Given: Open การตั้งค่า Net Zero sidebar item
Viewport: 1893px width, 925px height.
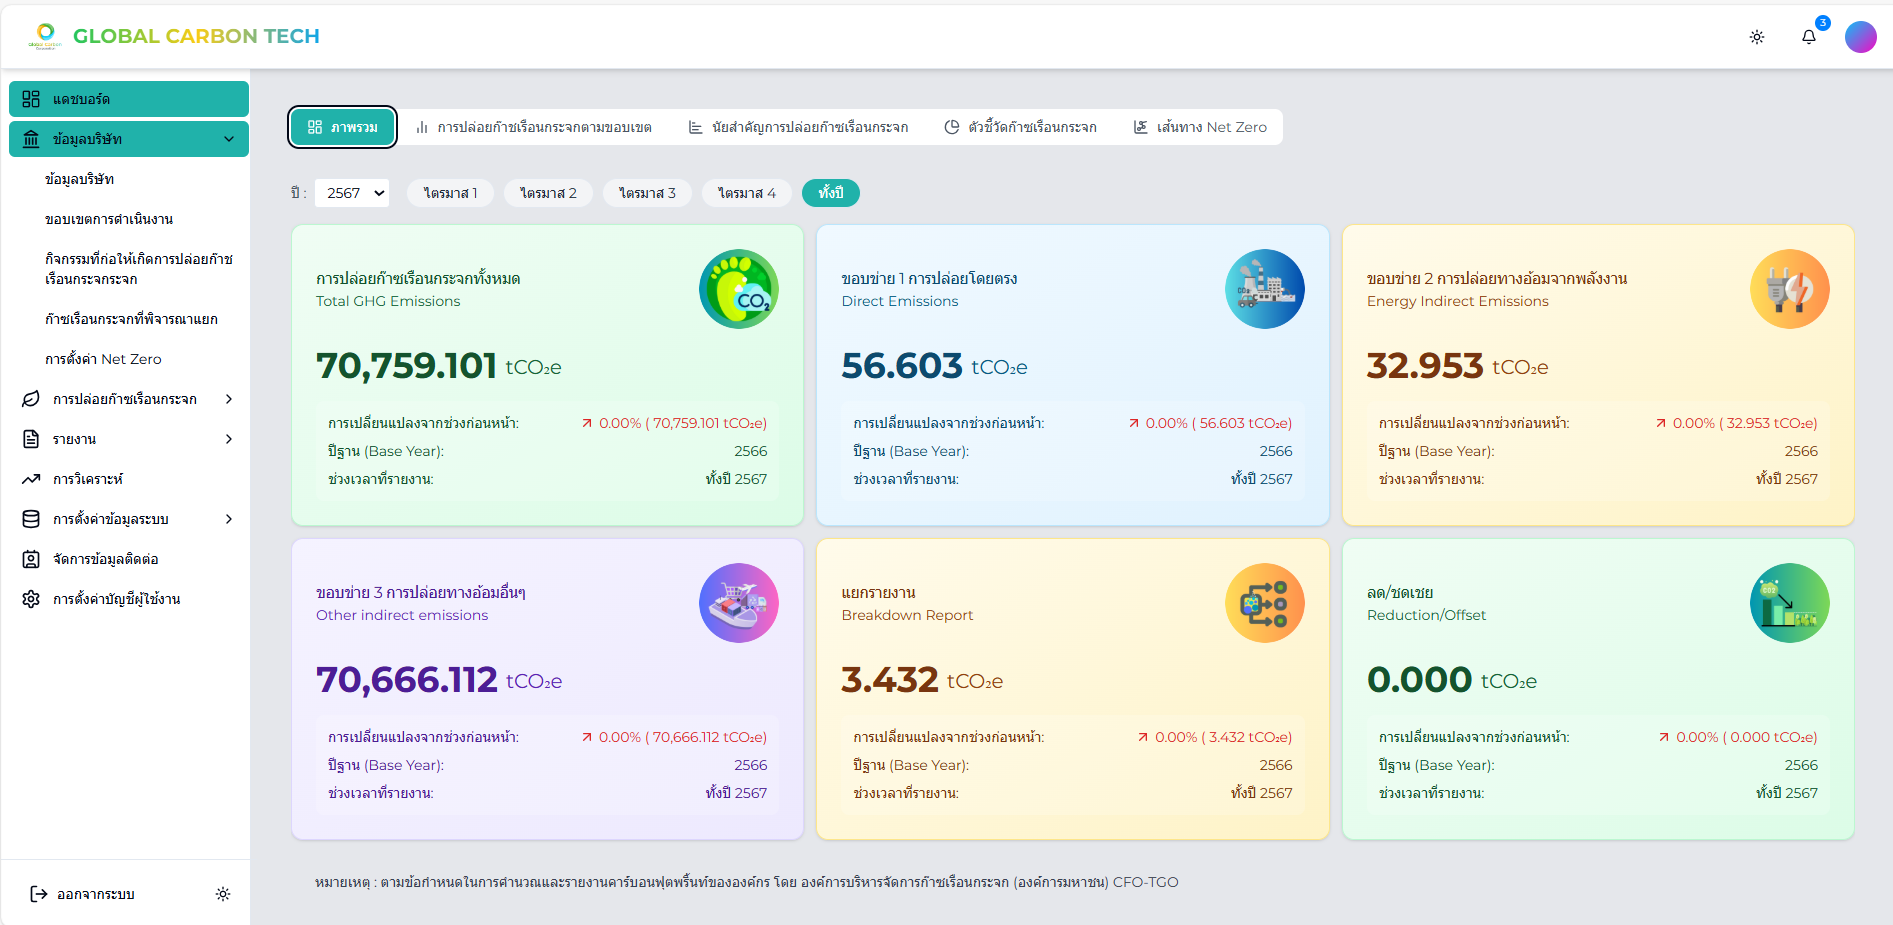Looking at the screenshot, I should pos(103,359).
